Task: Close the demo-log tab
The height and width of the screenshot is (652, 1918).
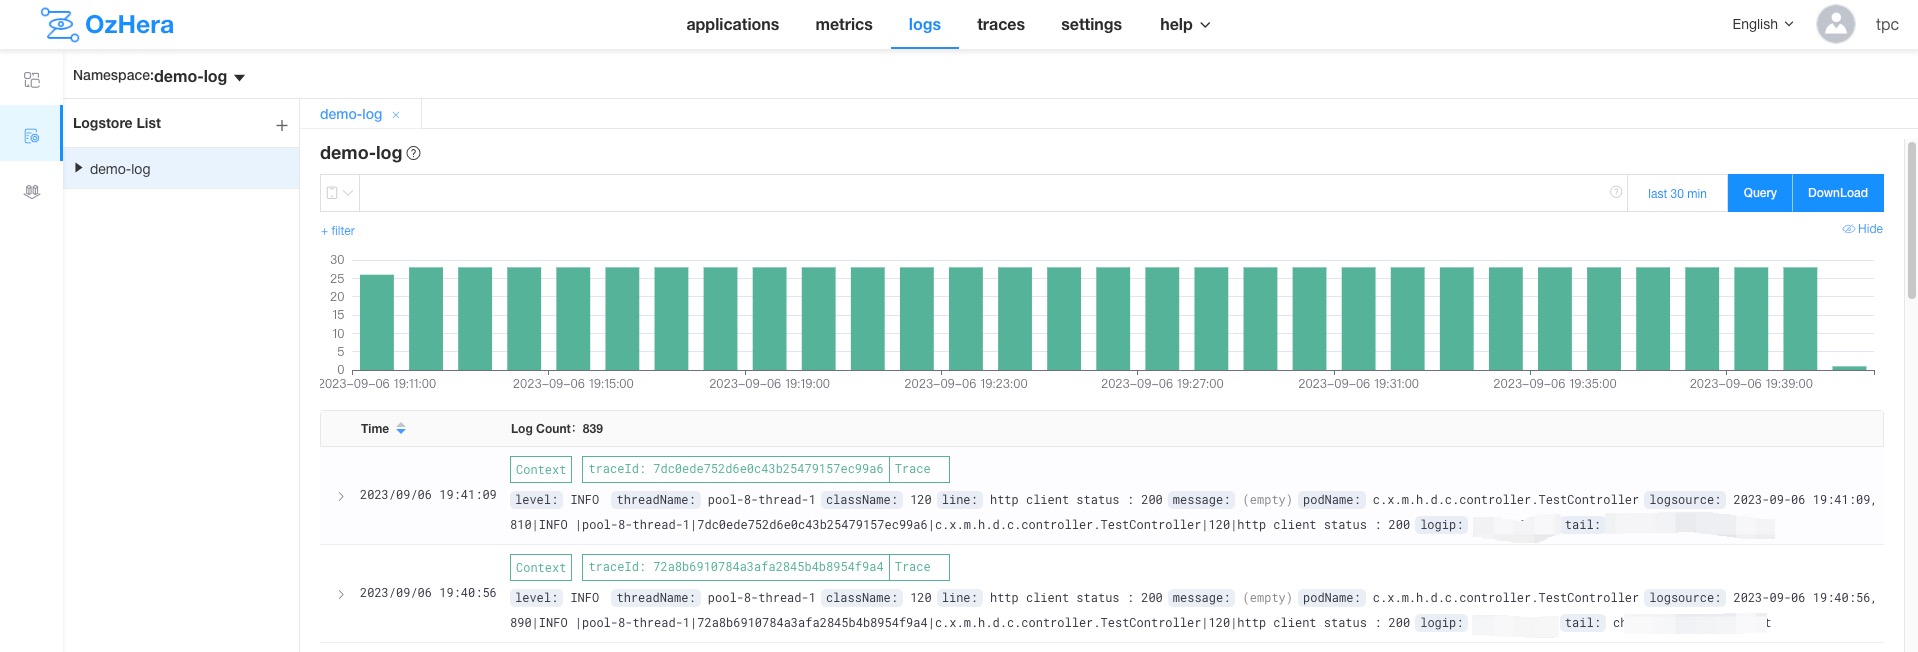Action: coord(396,115)
